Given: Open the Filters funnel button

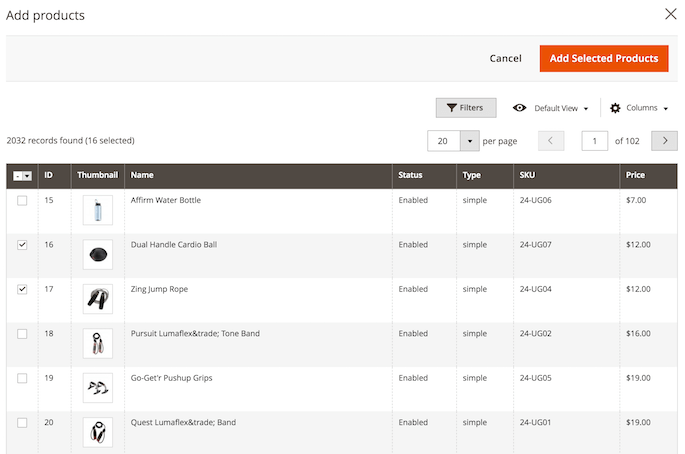Looking at the screenshot, I should 466,107.
